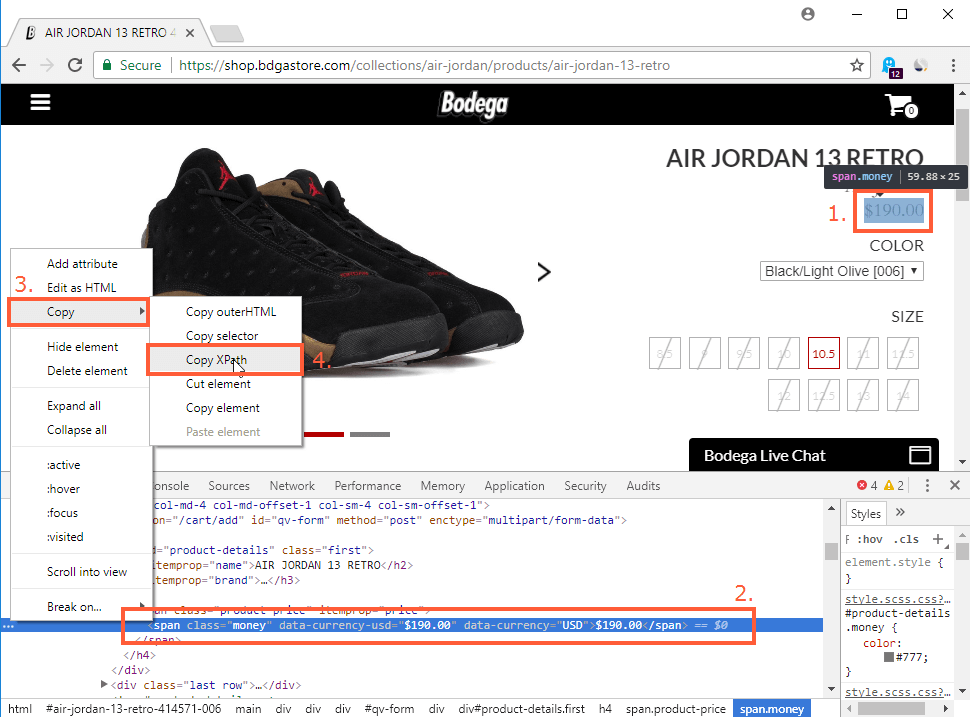The width and height of the screenshot is (970, 717).
Task: Choose Cut element
Action: point(225,384)
